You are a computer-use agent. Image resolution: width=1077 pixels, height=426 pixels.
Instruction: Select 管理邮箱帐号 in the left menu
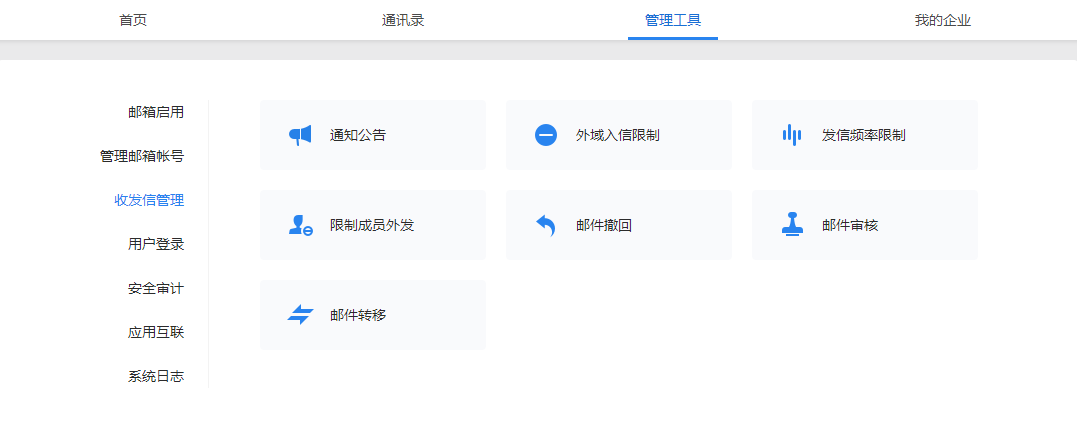click(142, 156)
